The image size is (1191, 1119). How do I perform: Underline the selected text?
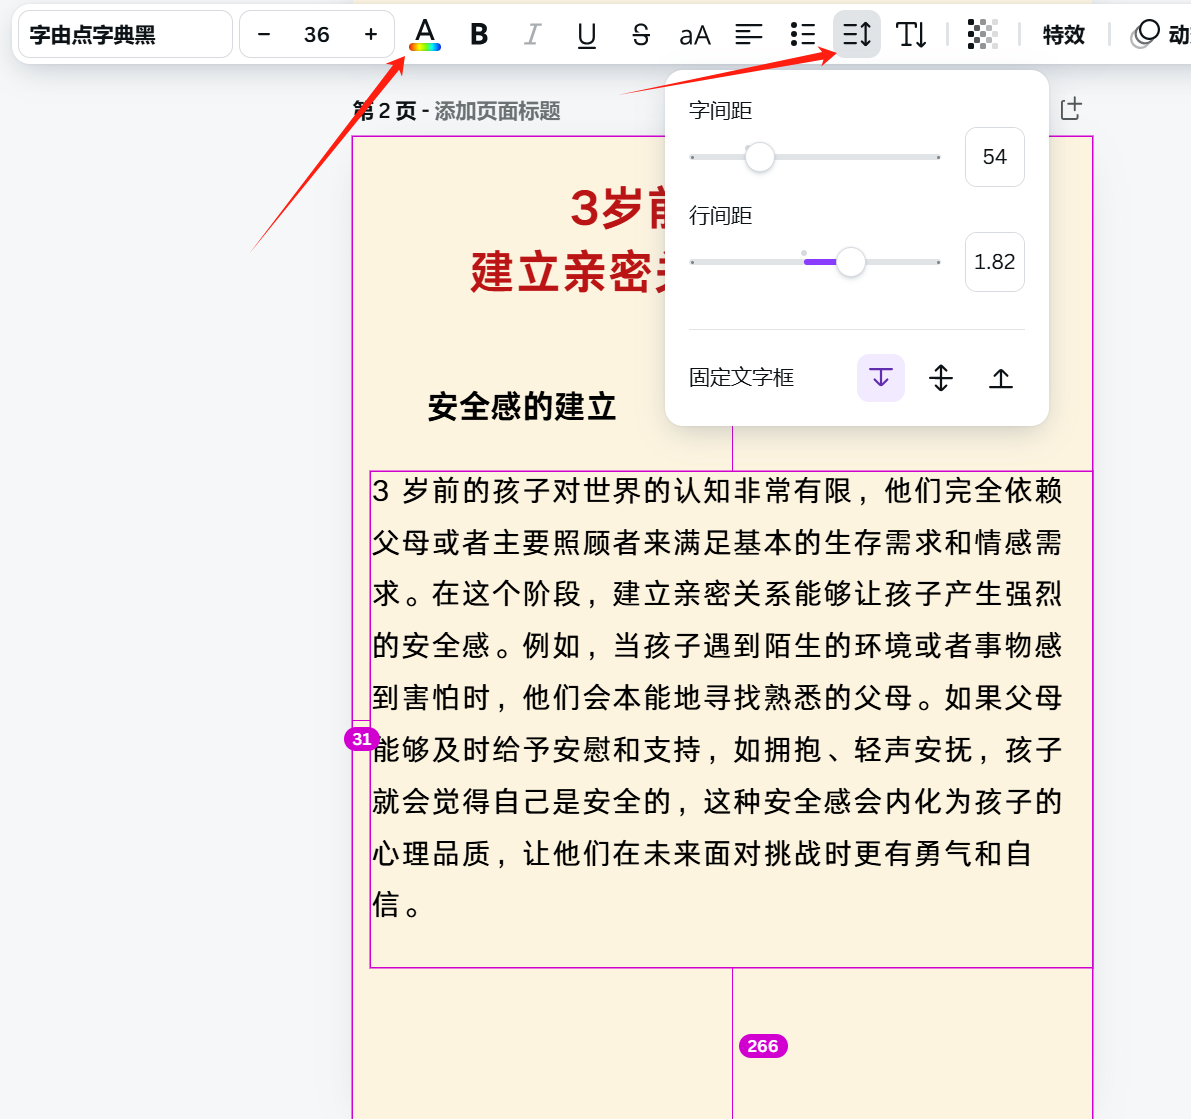click(x=586, y=34)
